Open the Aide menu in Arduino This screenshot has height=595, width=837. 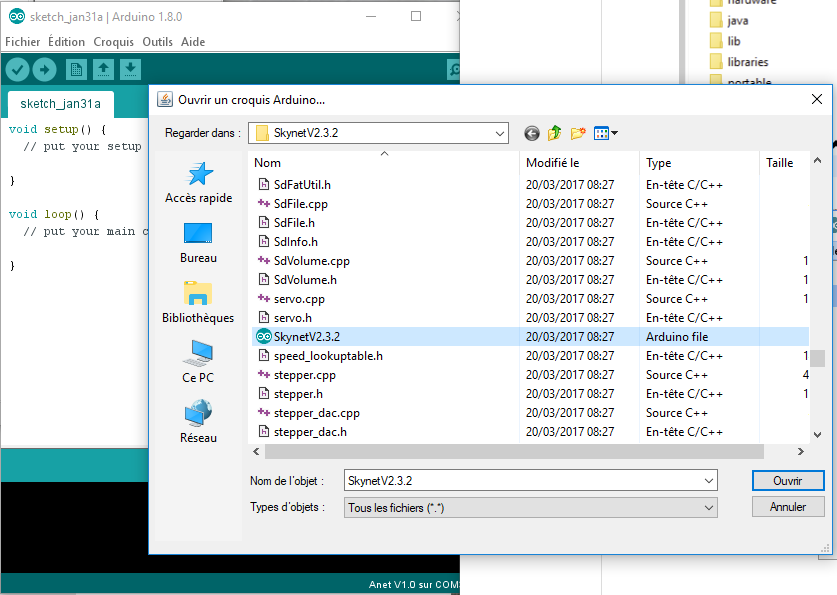click(x=193, y=42)
